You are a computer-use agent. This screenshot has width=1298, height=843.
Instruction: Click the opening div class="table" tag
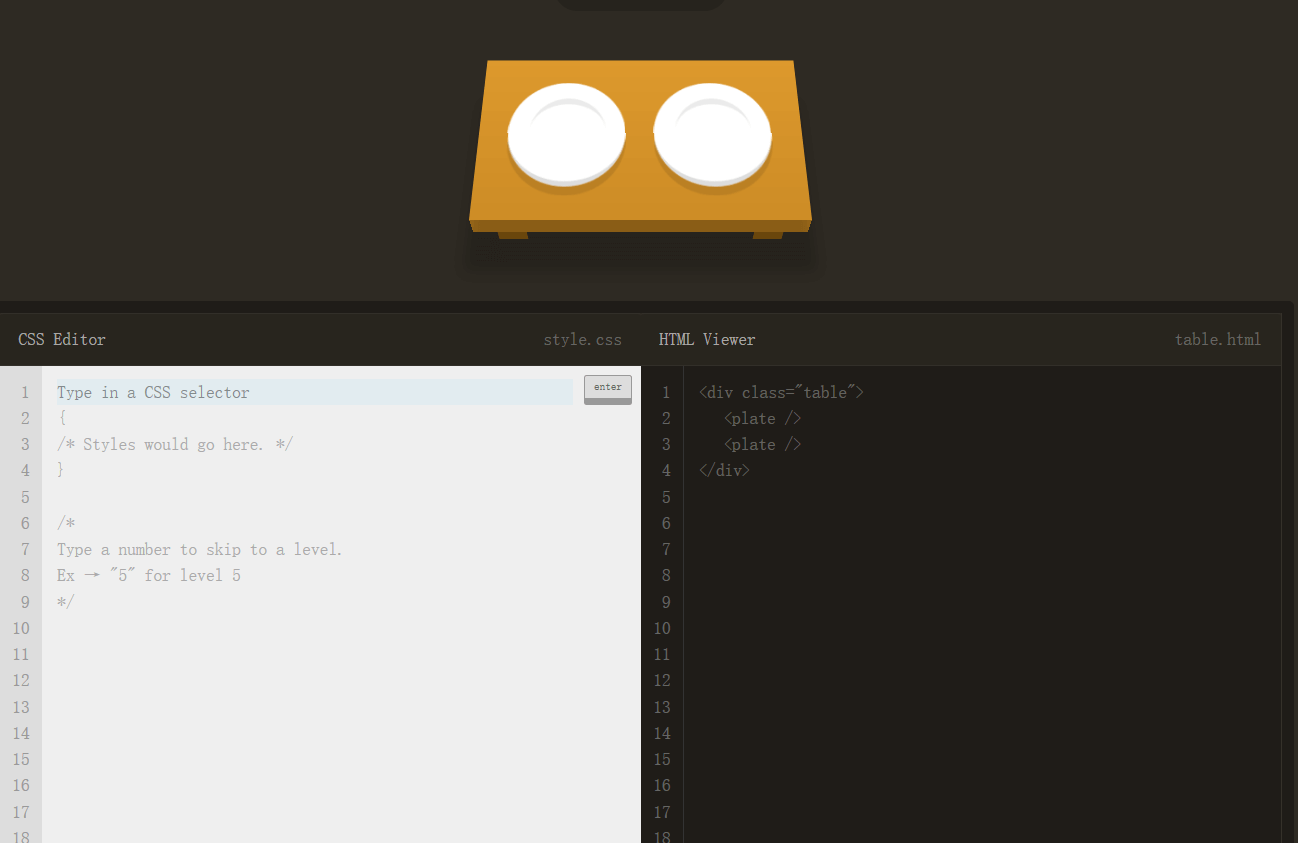780,392
